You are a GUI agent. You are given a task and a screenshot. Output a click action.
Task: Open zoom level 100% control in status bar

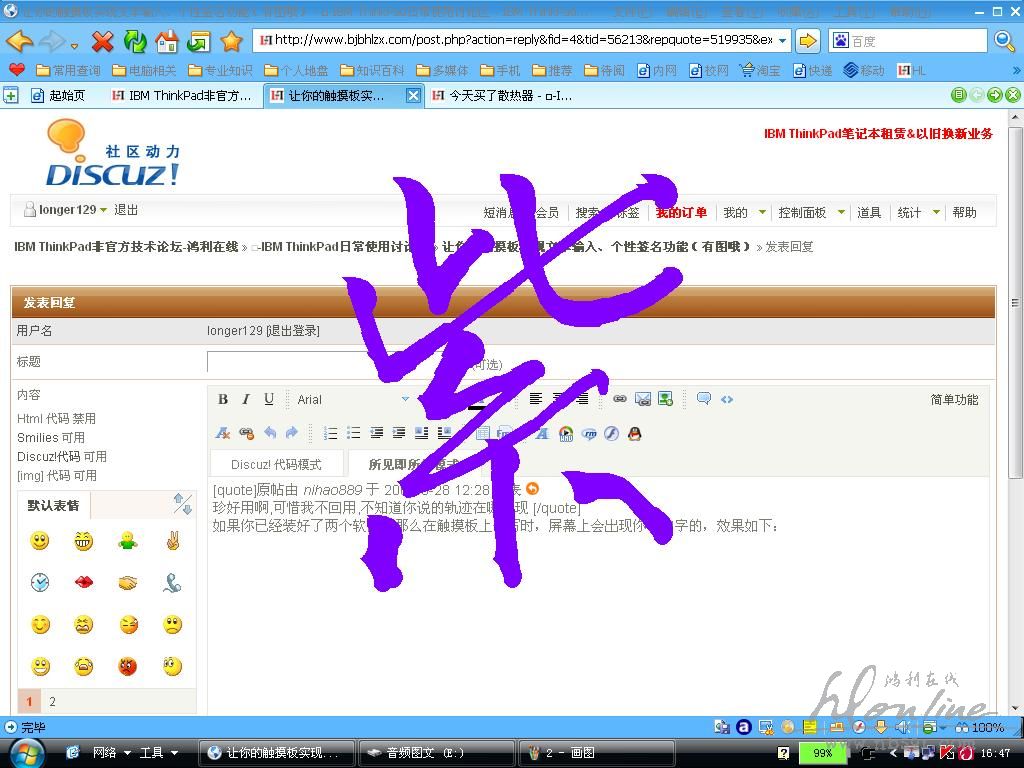click(x=980, y=728)
